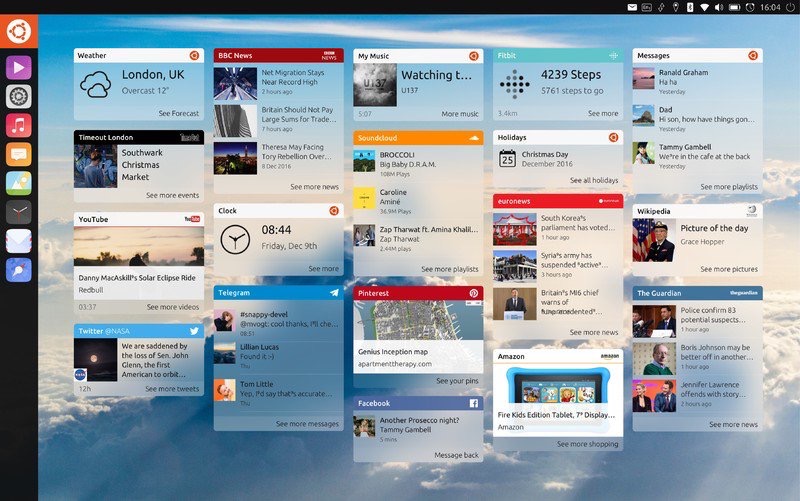Click See more news under BBC News

click(x=314, y=187)
